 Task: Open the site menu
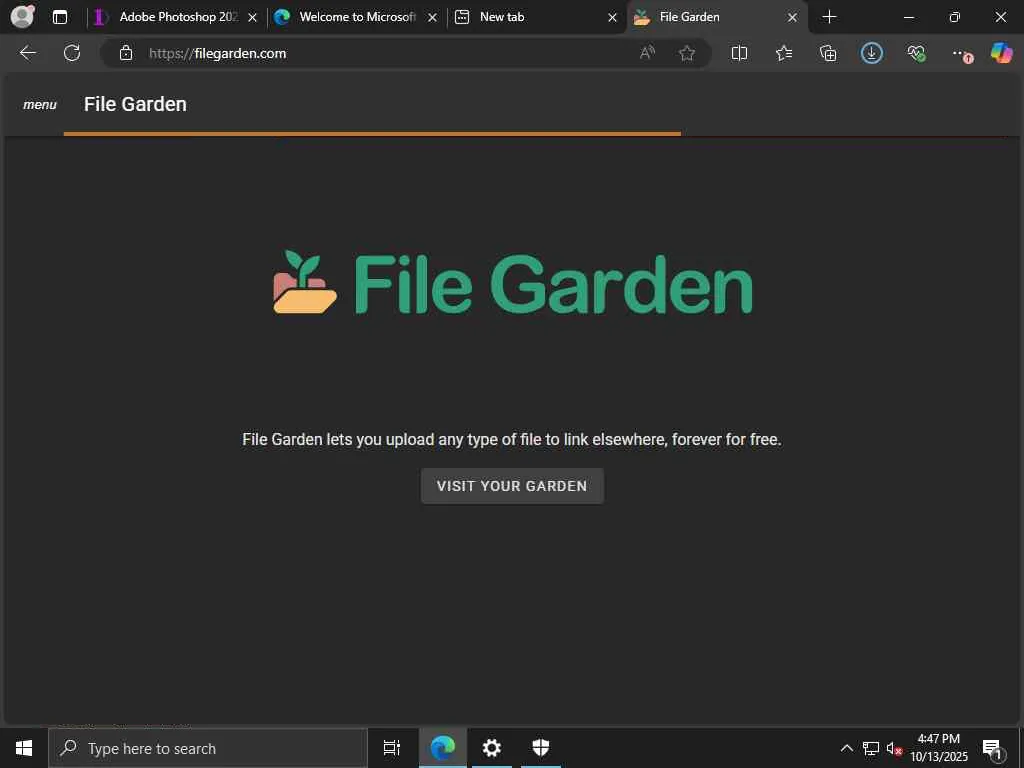click(x=40, y=104)
